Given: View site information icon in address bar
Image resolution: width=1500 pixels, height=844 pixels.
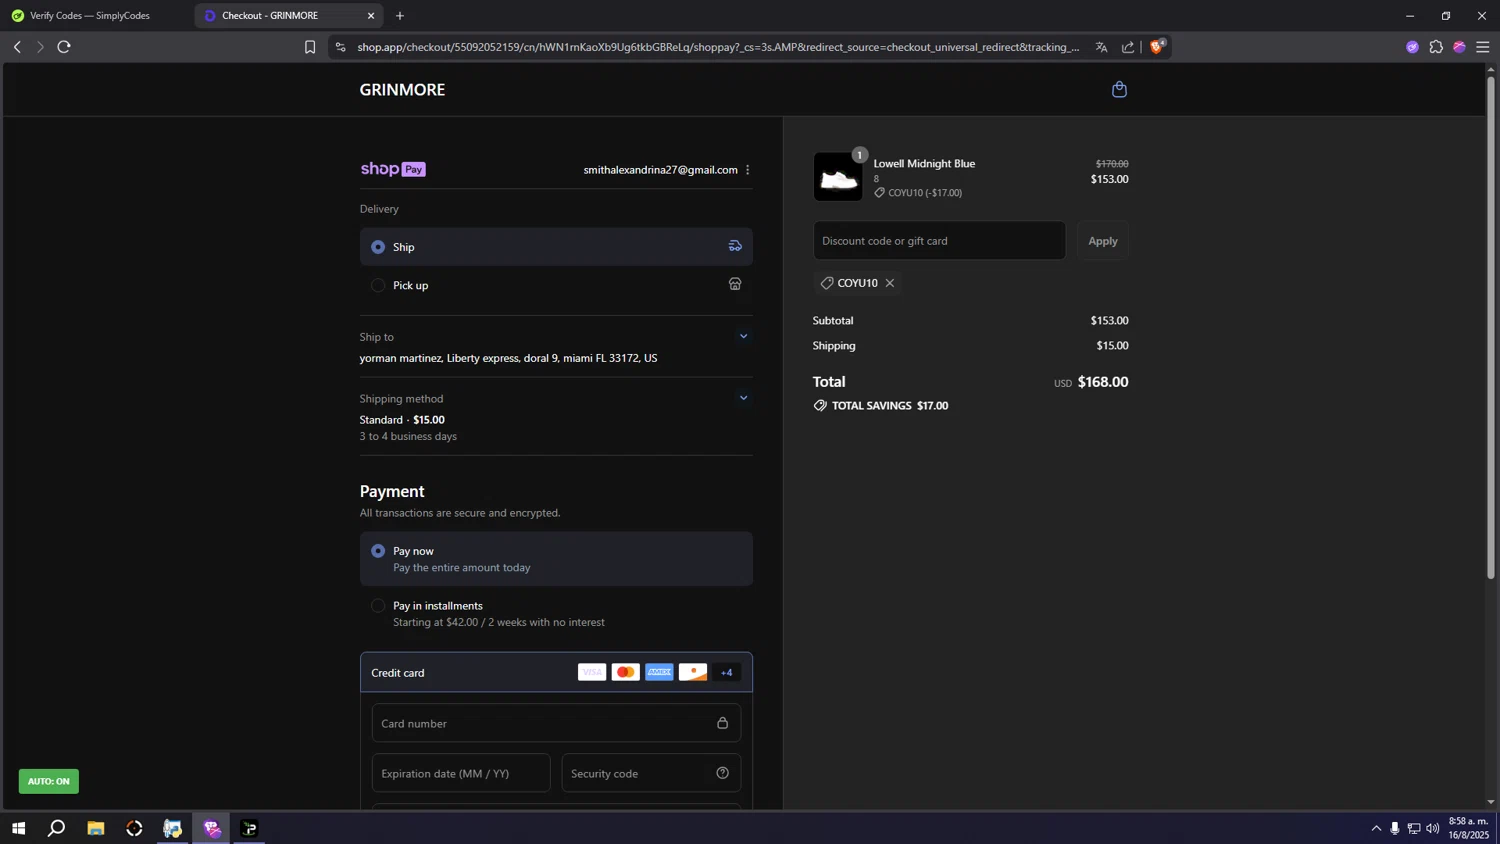Looking at the screenshot, I should (x=341, y=47).
